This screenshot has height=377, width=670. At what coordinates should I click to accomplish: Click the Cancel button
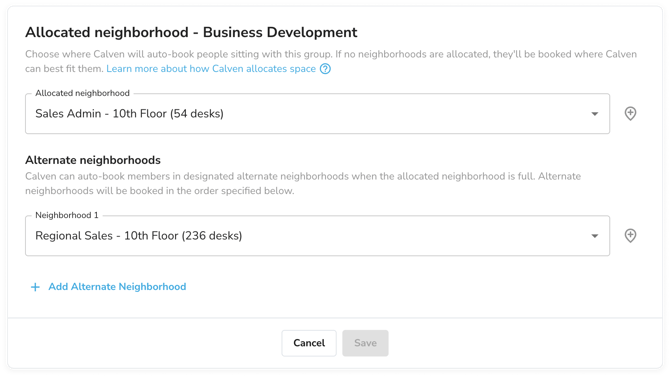coord(309,343)
